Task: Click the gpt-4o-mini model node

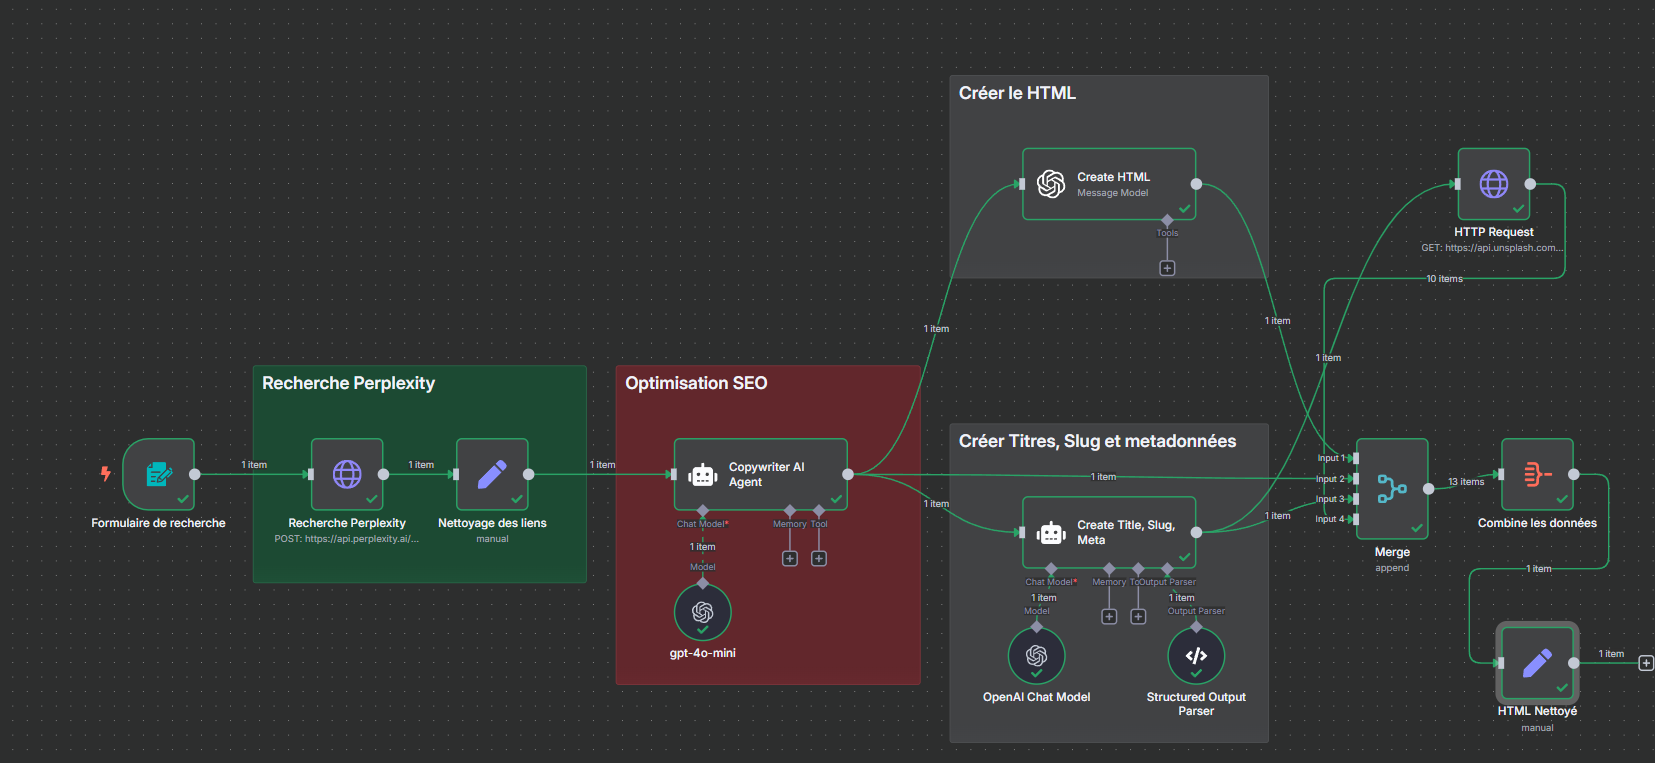Action: [702, 612]
